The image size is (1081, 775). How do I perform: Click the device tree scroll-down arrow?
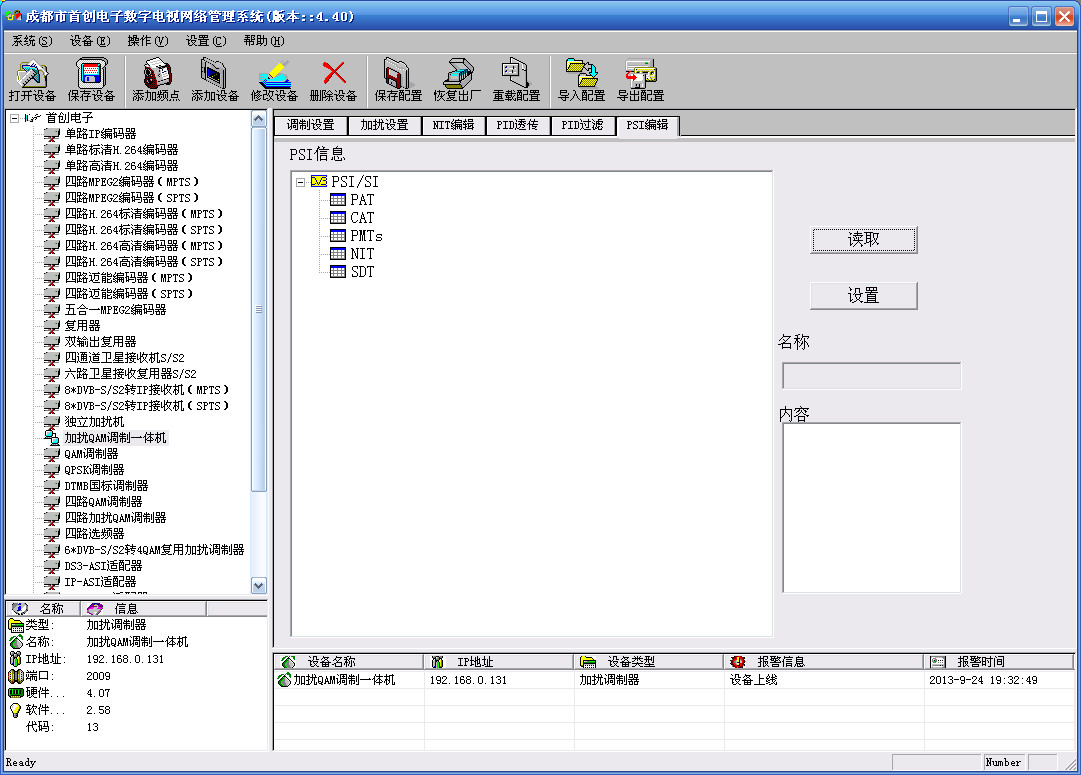[x=259, y=585]
